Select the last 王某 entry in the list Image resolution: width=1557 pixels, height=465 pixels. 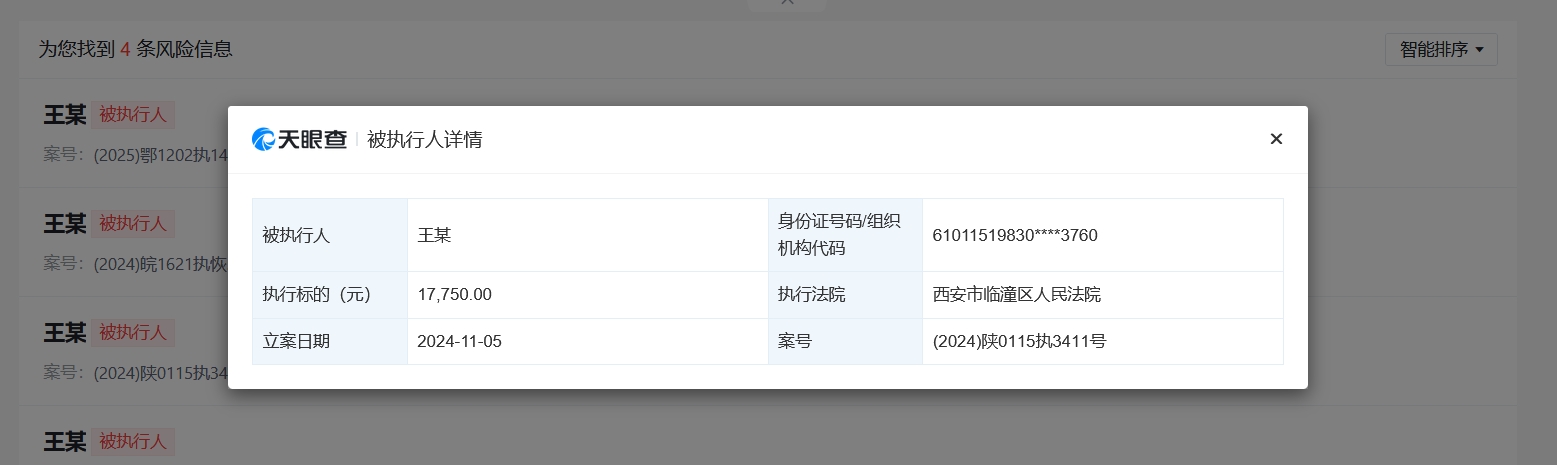(x=65, y=441)
